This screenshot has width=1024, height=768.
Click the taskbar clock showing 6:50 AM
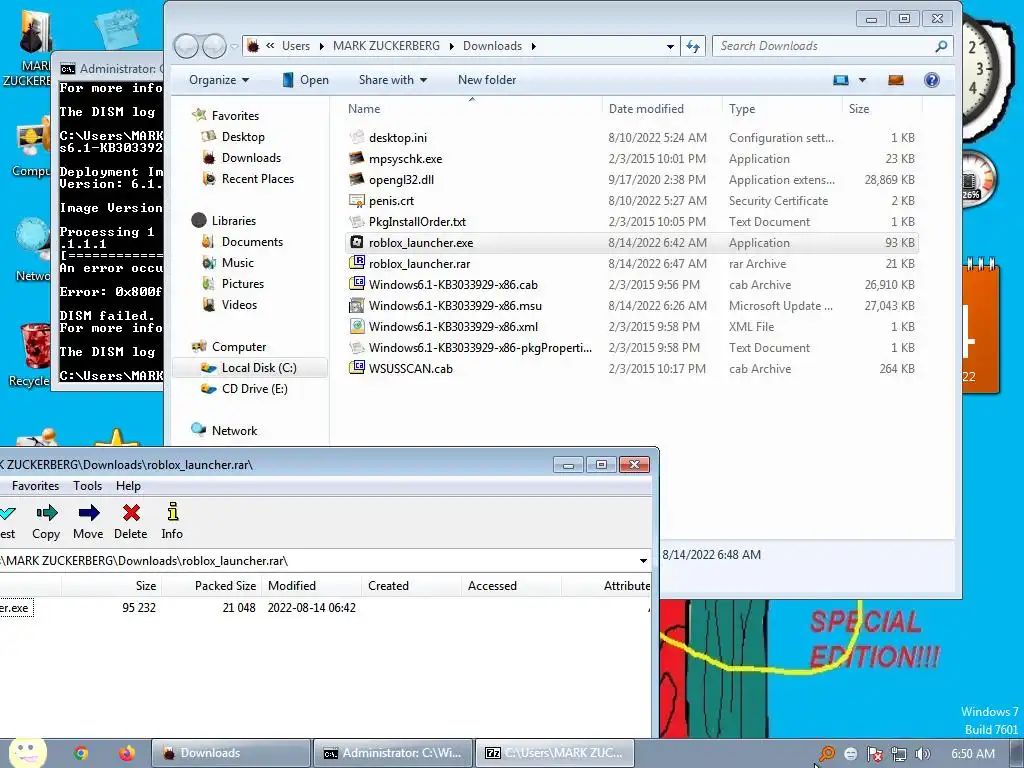pos(972,754)
